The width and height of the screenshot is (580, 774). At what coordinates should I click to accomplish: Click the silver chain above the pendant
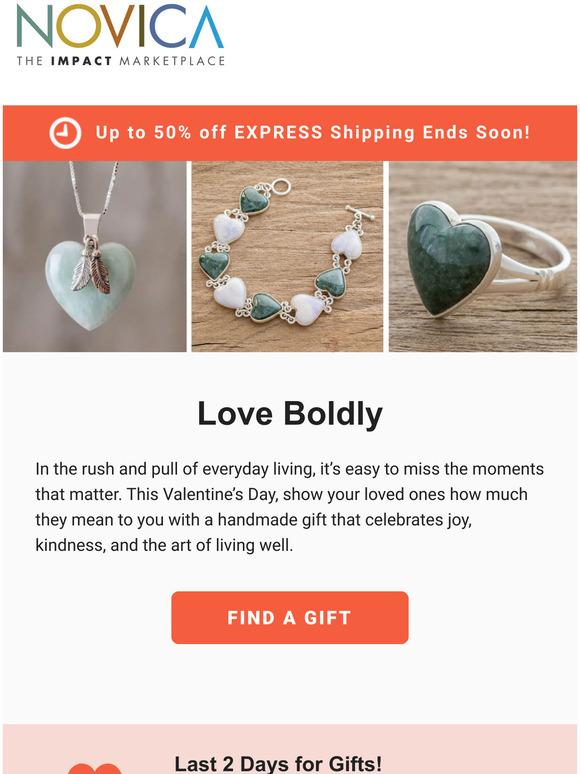click(93, 187)
